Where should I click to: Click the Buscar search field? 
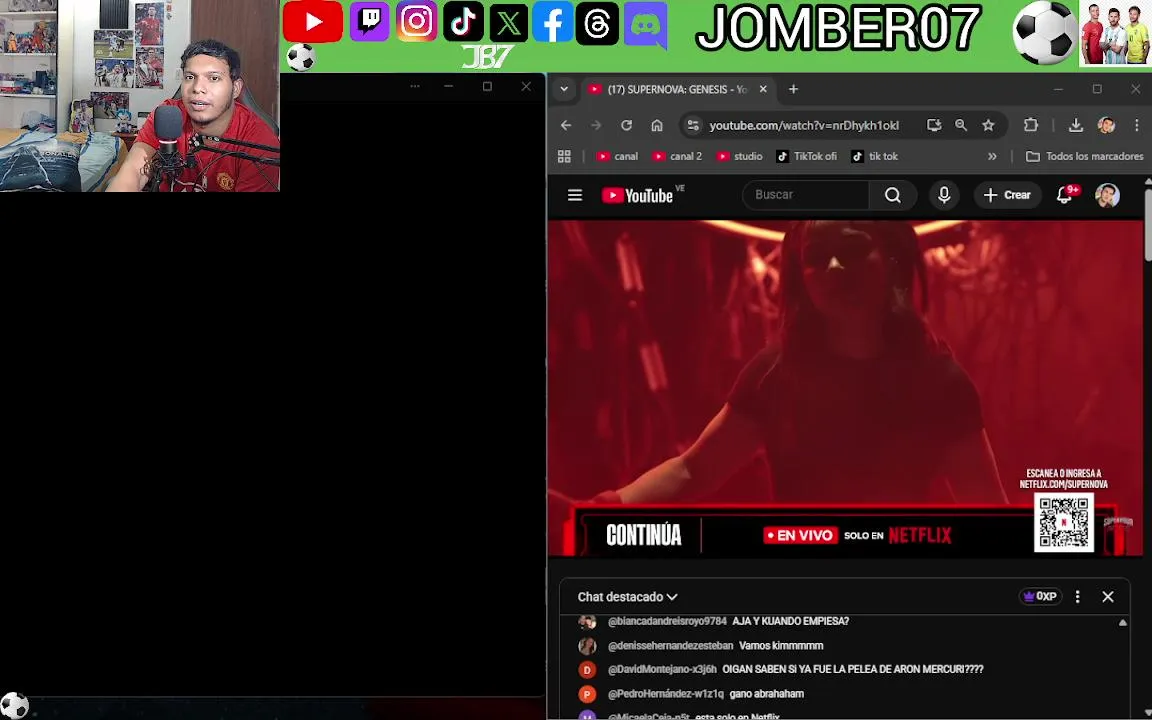click(x=806, y=195)
